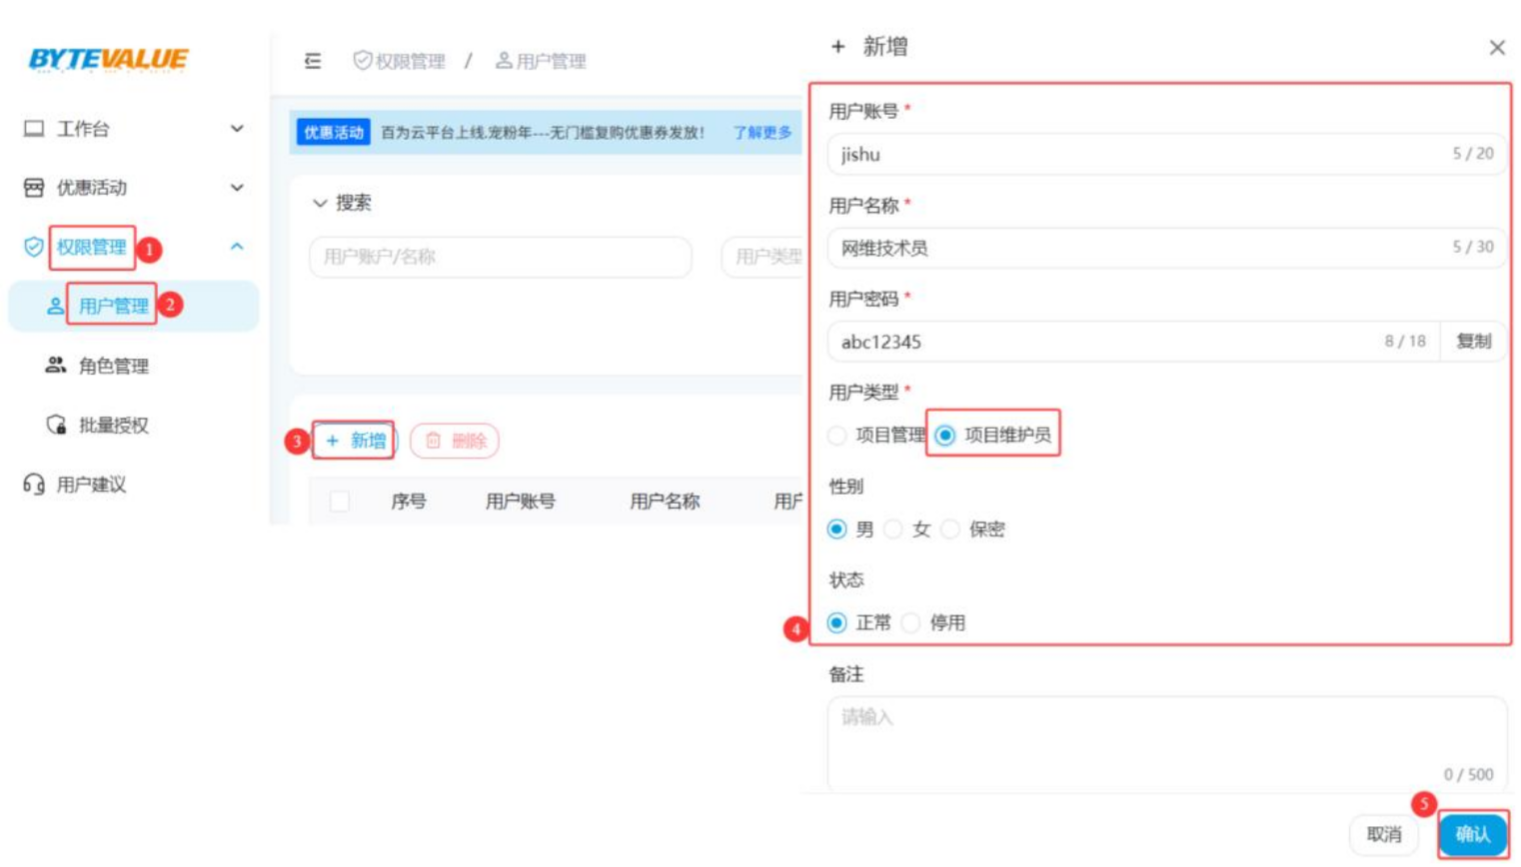The width and height of the screenshot is (1521, 867).
Task: Select 用户管理 in the sidebar
Action: (x=113, y=306)
